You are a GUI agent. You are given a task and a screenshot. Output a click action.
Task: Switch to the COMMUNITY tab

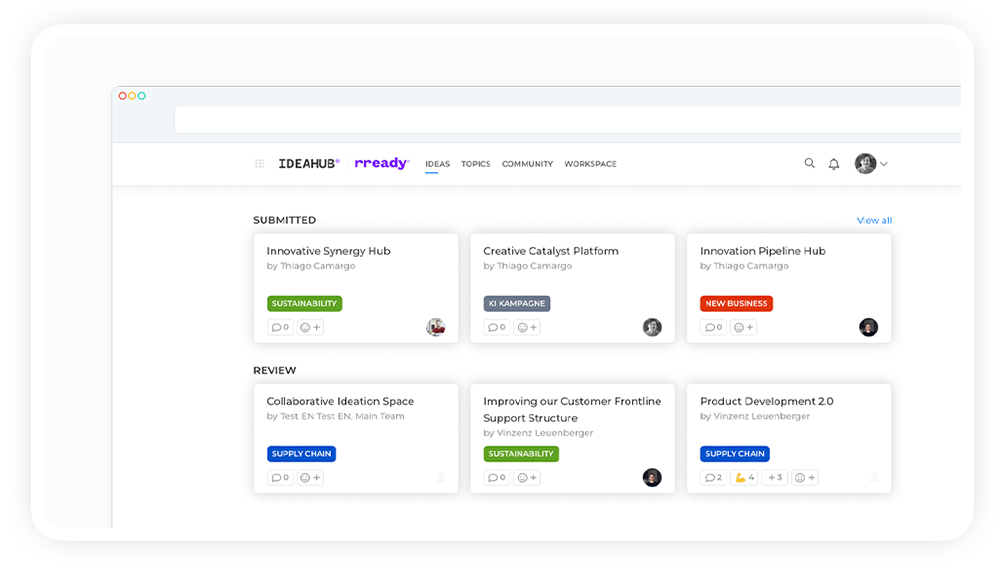pos(527,164)
